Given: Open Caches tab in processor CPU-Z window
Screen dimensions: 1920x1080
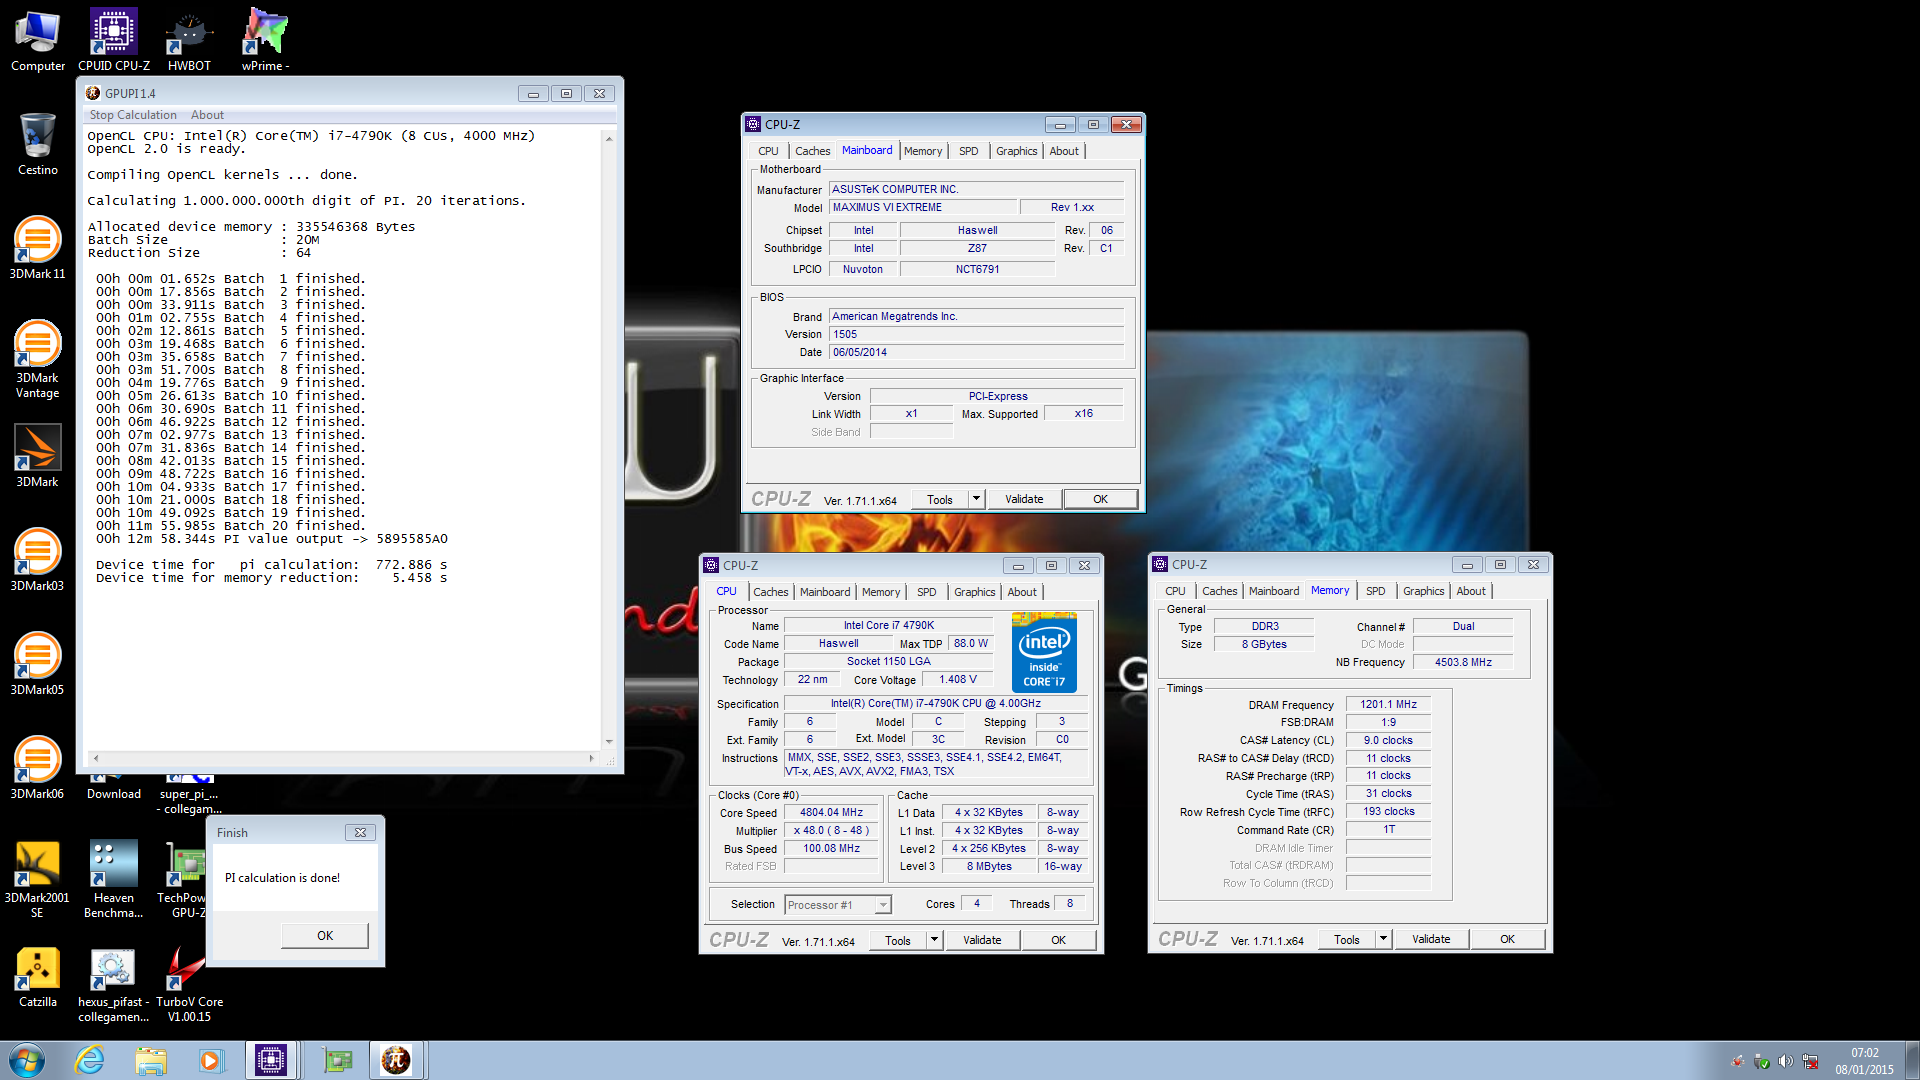Looking at the screenshot, I should point(770,592).
